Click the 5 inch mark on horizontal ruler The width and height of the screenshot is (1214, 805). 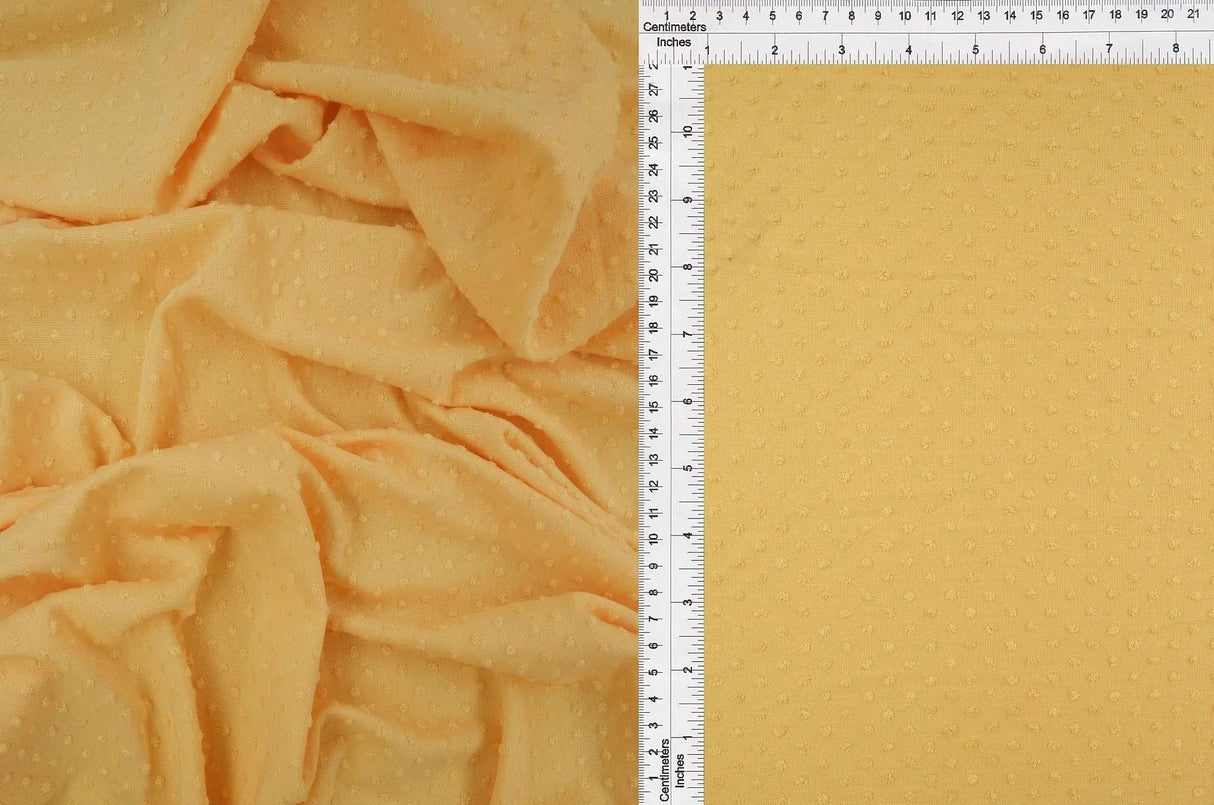click(975, 49)
